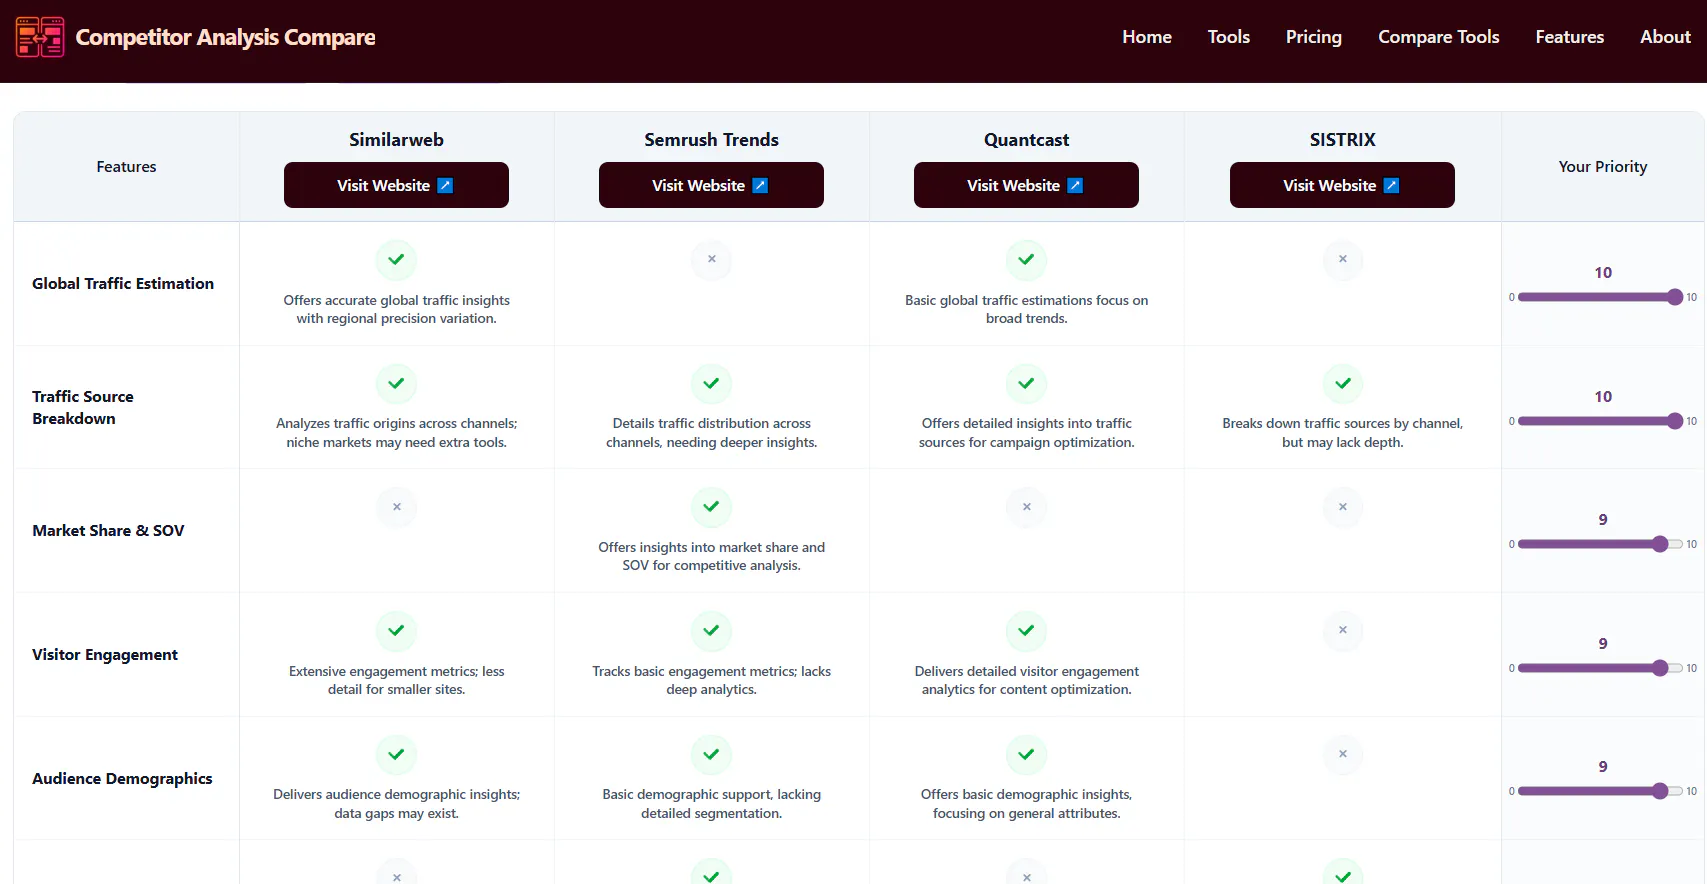
Task: Click 'Extensive engagement metrics' description text
Action: (x=396, y=680)
